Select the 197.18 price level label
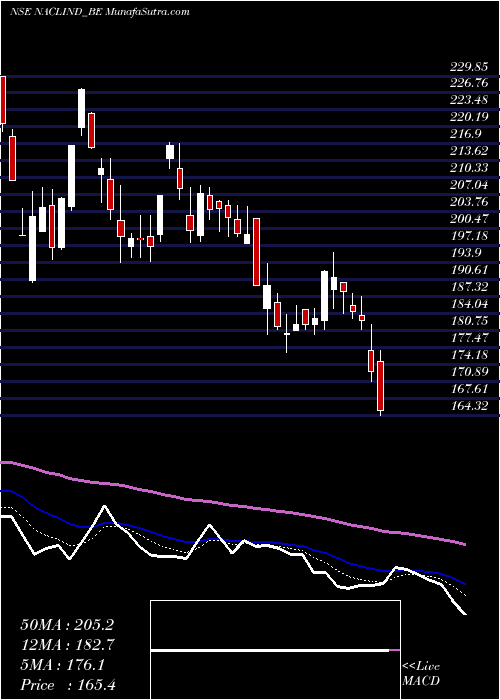 pos(469,236)
